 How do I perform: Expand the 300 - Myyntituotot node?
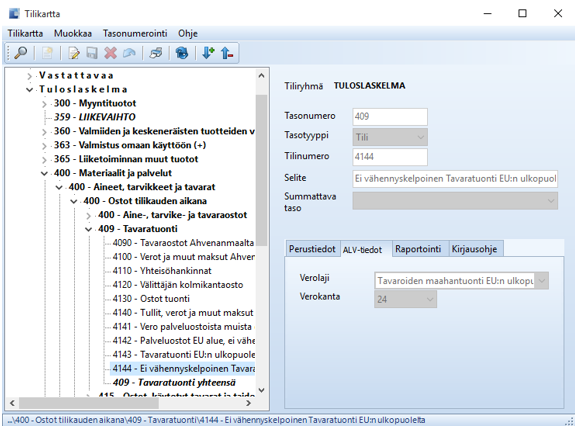pyautogui.click(x=44, y=104)
